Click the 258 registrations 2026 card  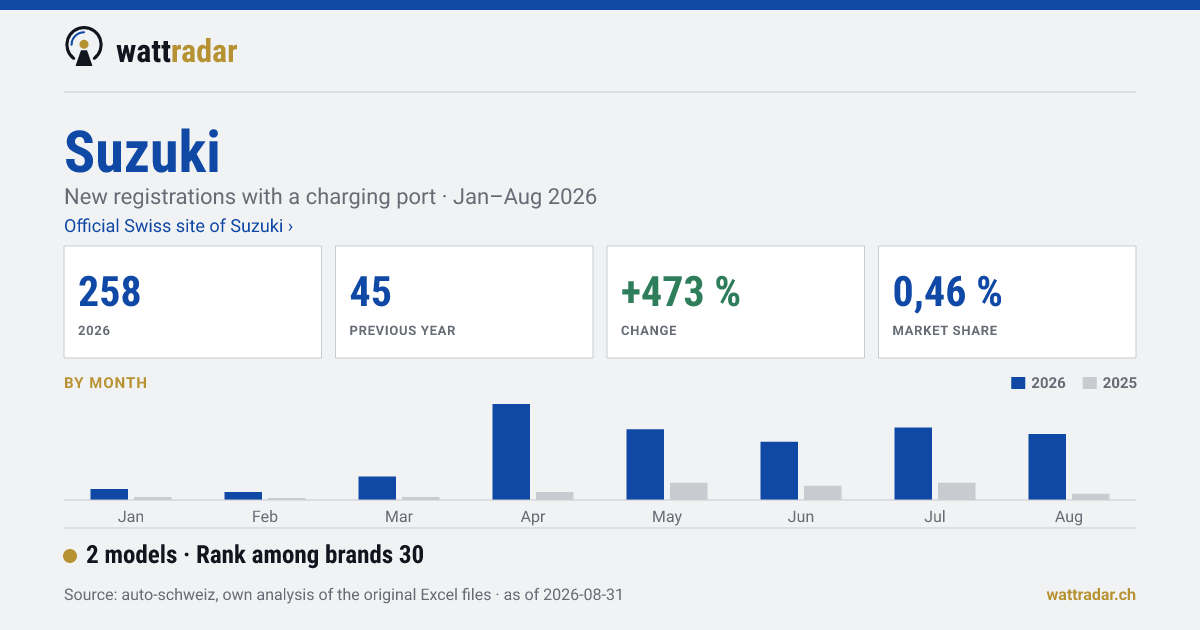point(193,302)
